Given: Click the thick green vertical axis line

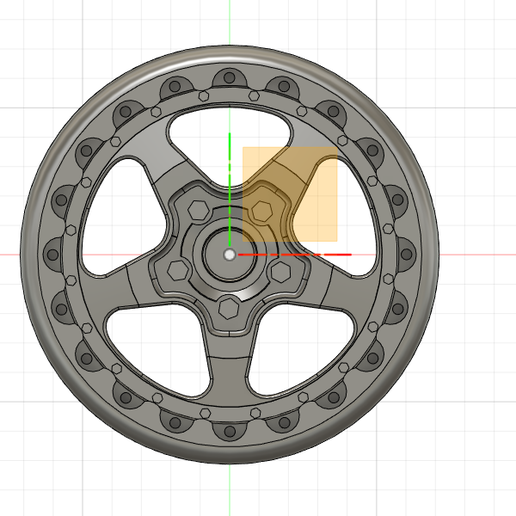Looking at the screenshot, I should (x=230, y=190).
